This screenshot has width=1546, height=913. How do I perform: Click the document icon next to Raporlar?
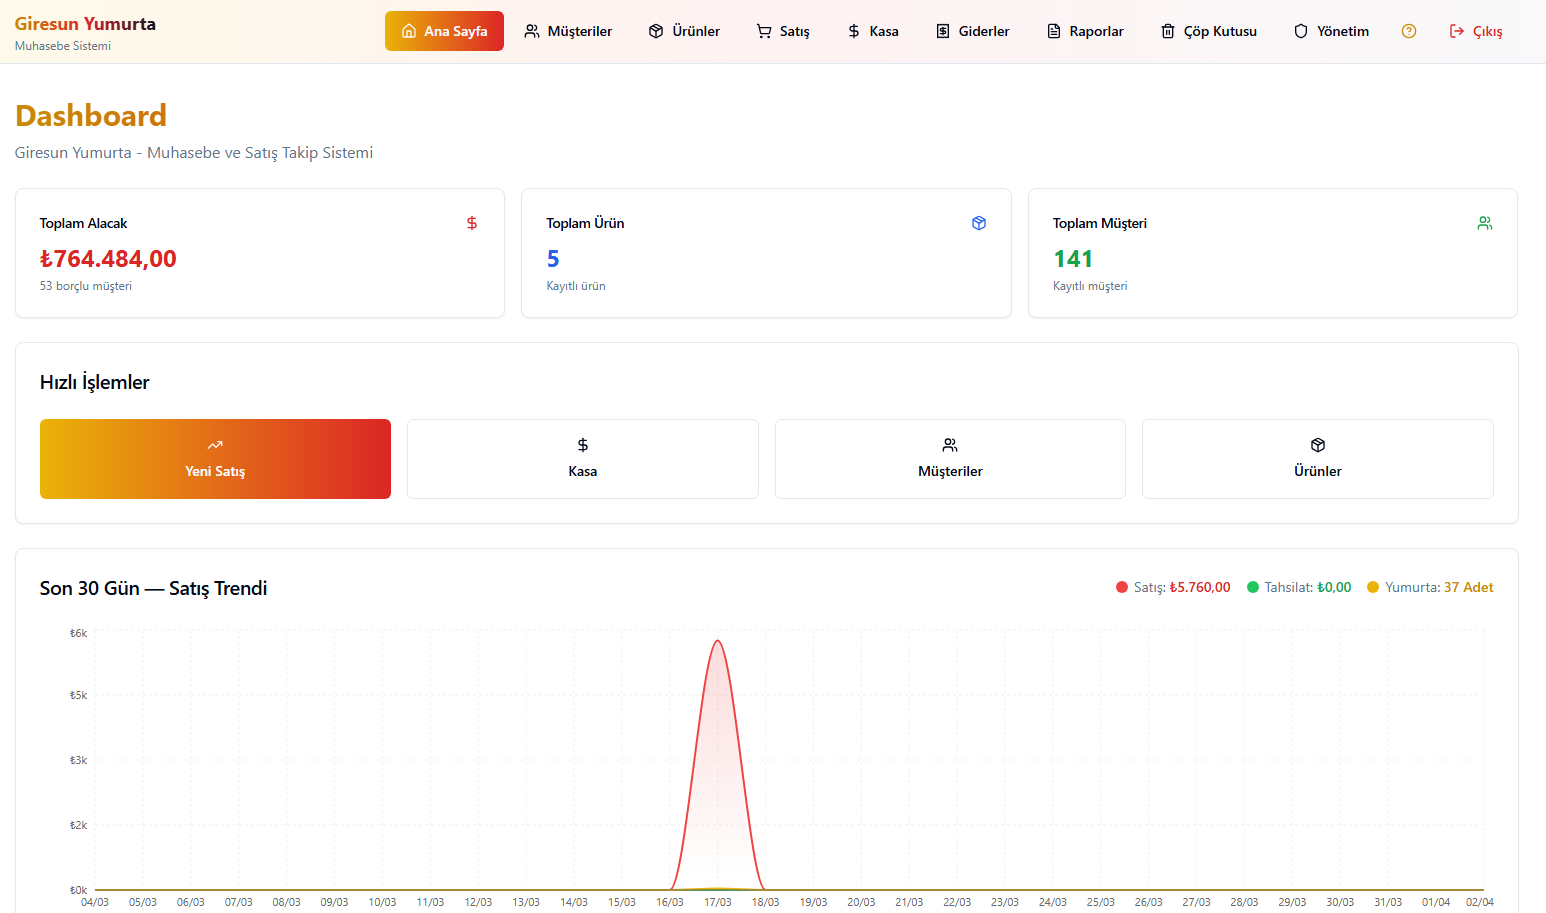tap(1054, 31)
